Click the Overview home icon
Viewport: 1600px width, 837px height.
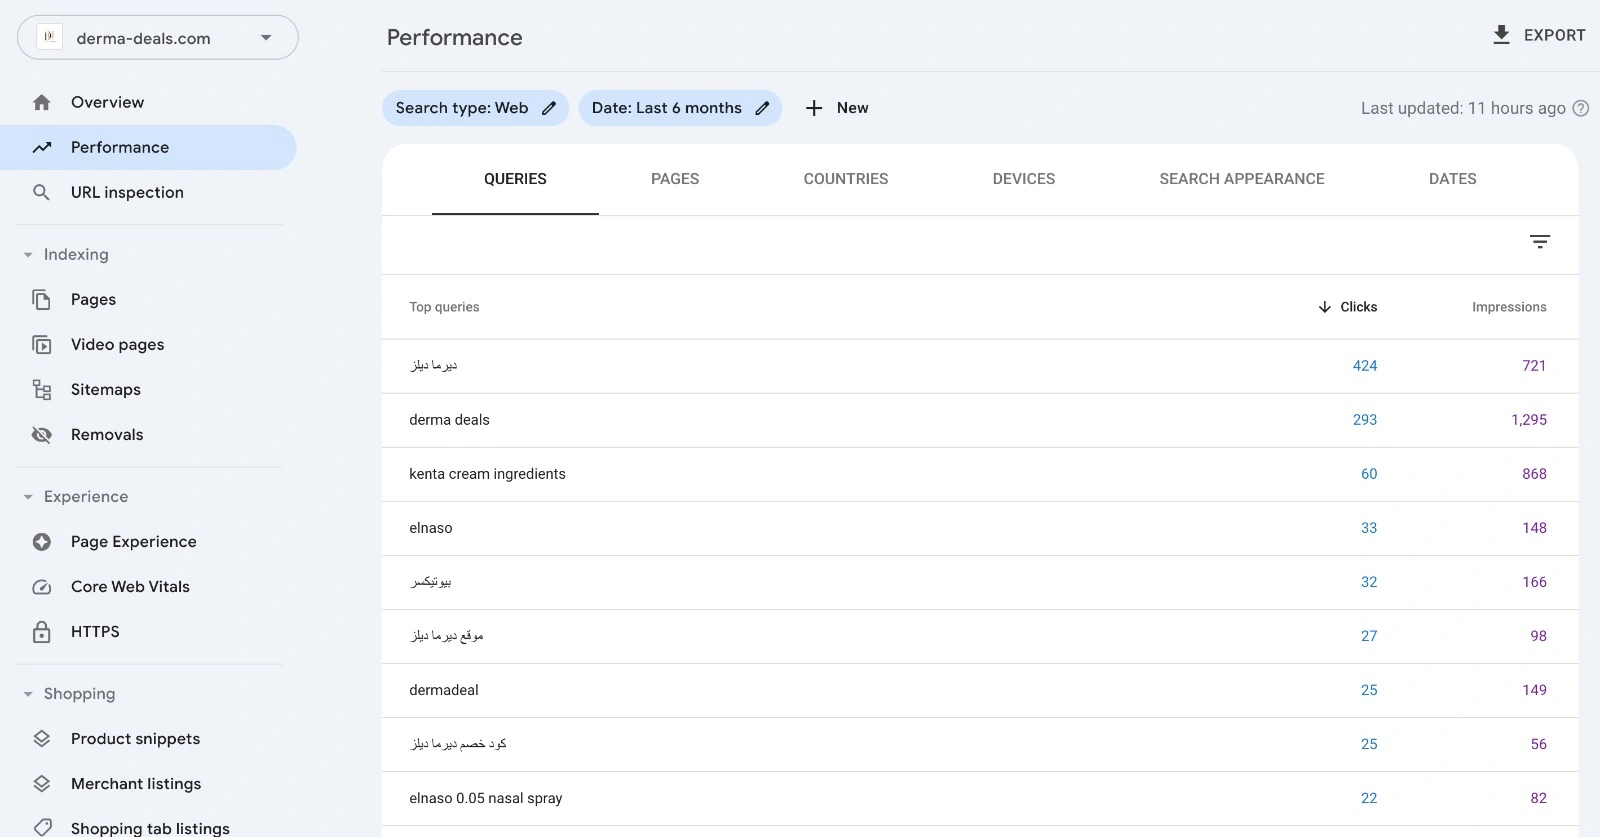point(41,102)
